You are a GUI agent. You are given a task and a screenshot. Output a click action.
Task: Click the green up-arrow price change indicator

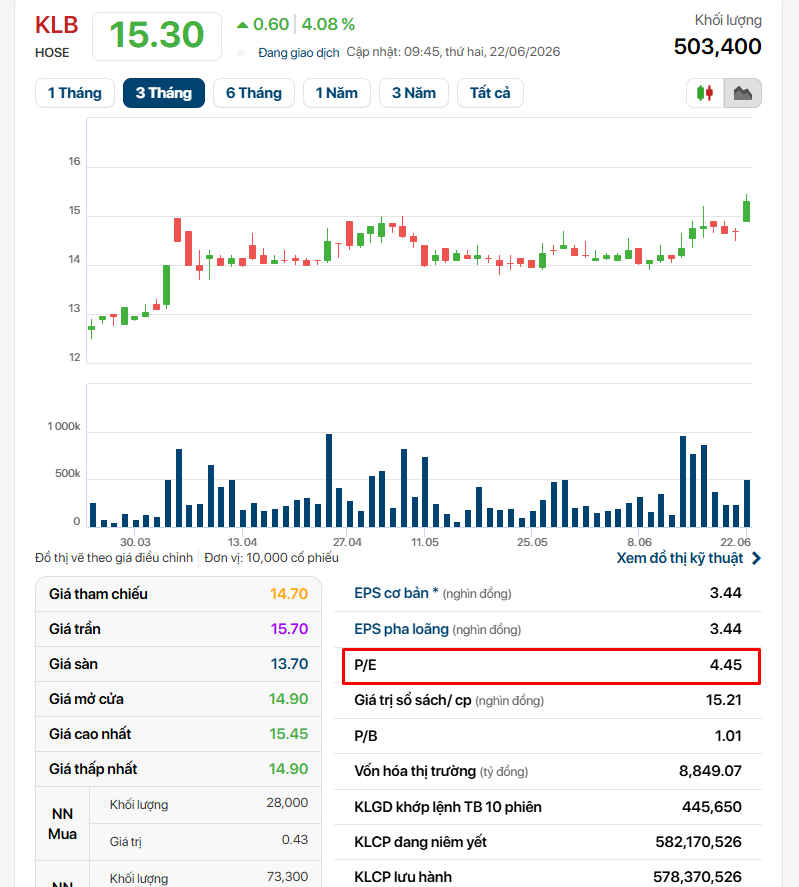click(x=242, y=24)
